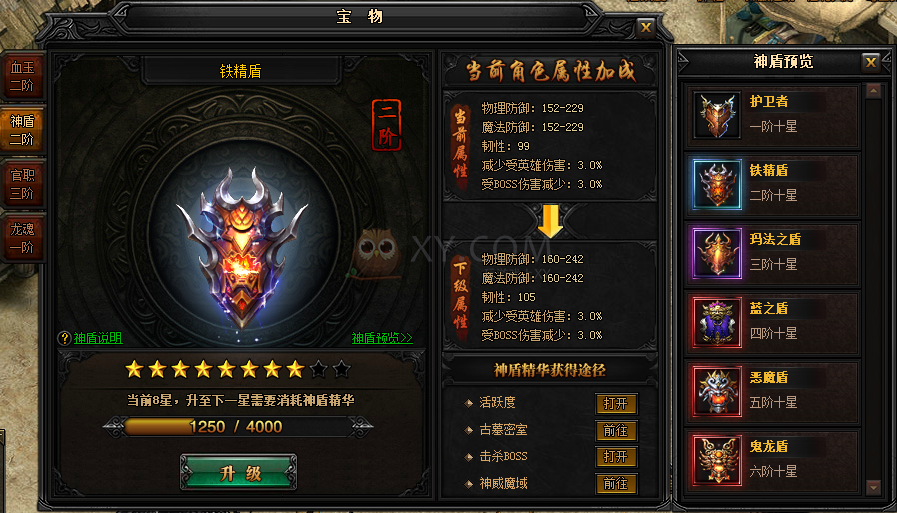Click the preview list scroll down arrow
The image size is (897, 513).
pyautogui.click(x=873, y=488)
